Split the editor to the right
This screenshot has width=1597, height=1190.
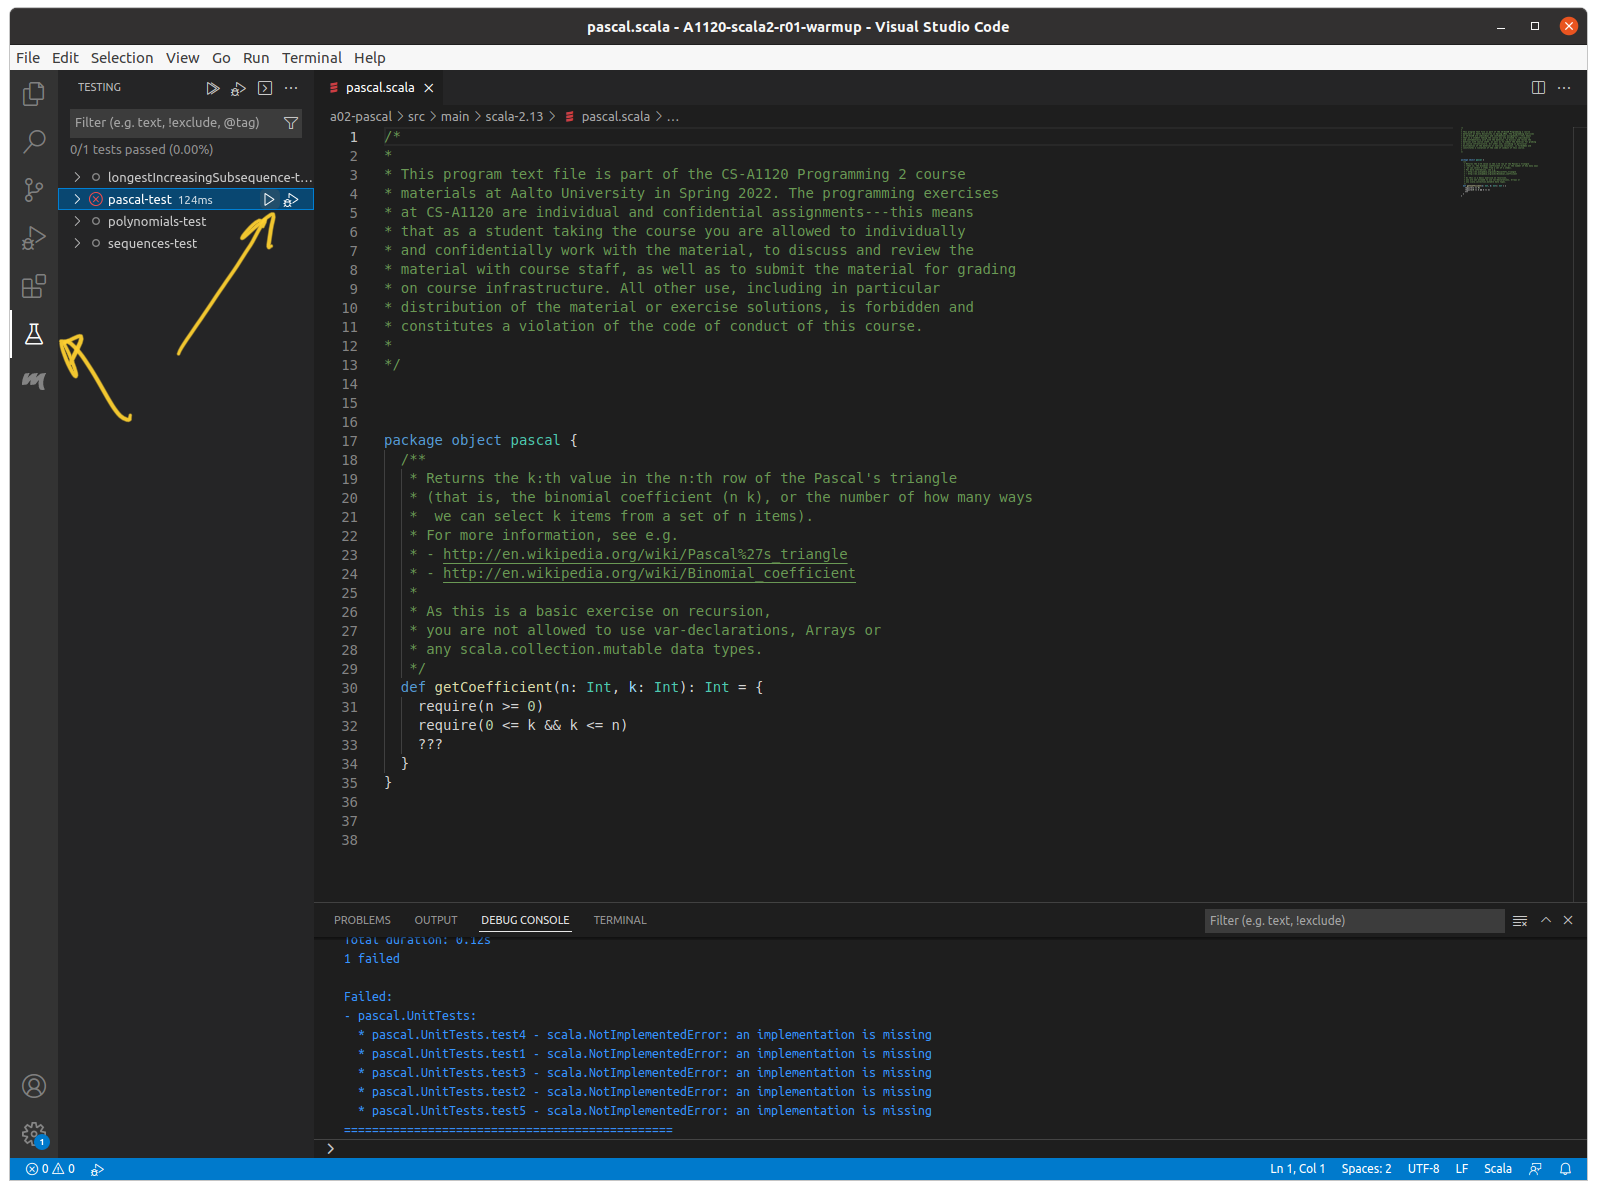tap(1538, 88)
